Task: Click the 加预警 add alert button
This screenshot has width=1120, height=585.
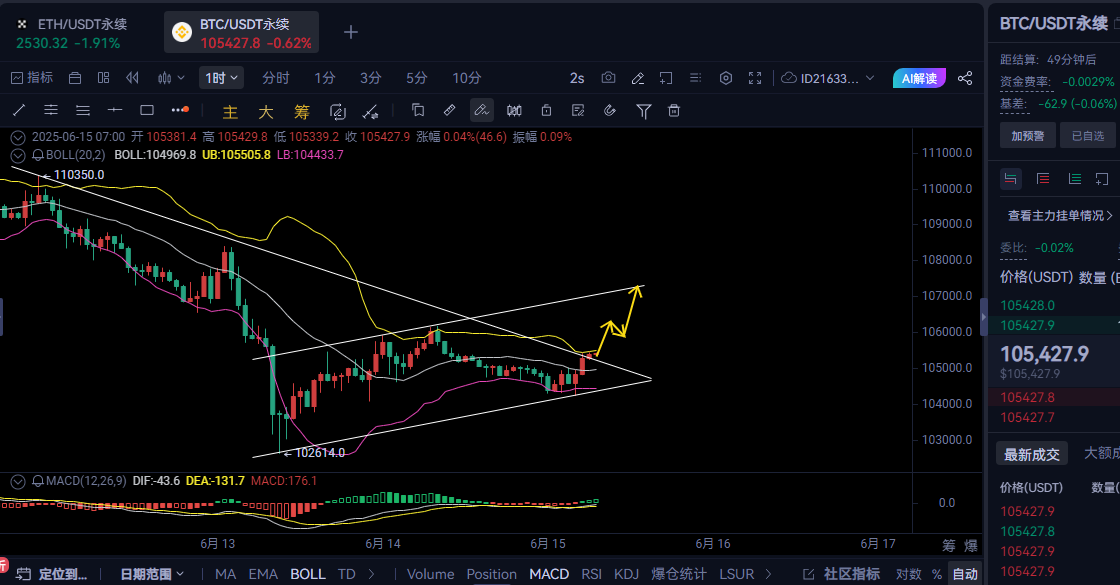Action: [x=1028, y=136]
